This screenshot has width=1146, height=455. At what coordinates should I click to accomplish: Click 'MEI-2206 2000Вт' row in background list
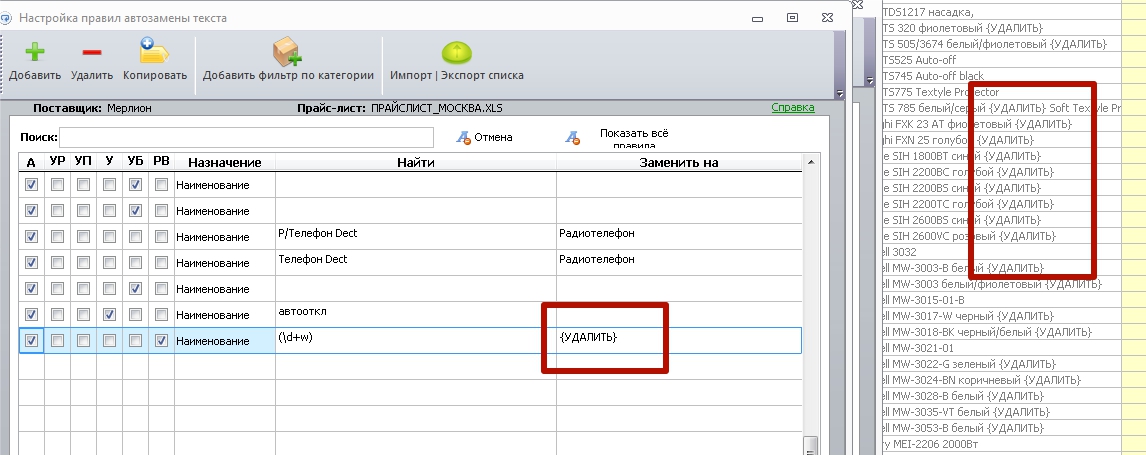click(930, 444)
